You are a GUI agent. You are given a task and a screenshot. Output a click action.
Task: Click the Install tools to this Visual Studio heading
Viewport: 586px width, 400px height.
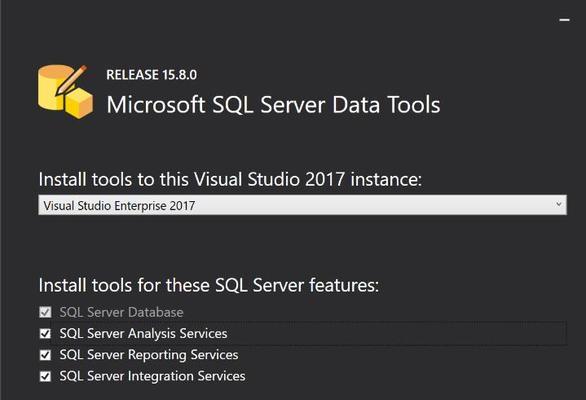tap(230, 179)
